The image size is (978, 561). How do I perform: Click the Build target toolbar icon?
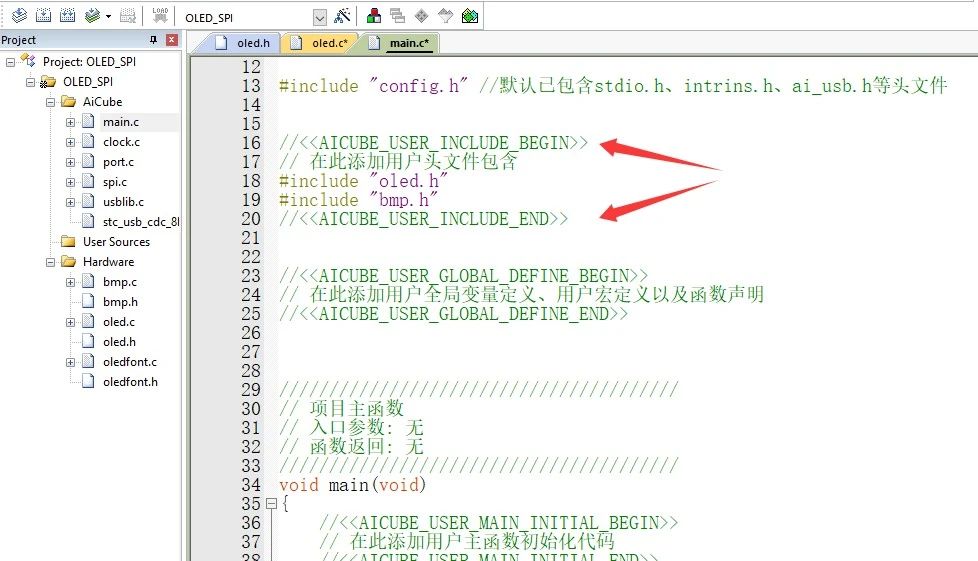pos(44,15)
